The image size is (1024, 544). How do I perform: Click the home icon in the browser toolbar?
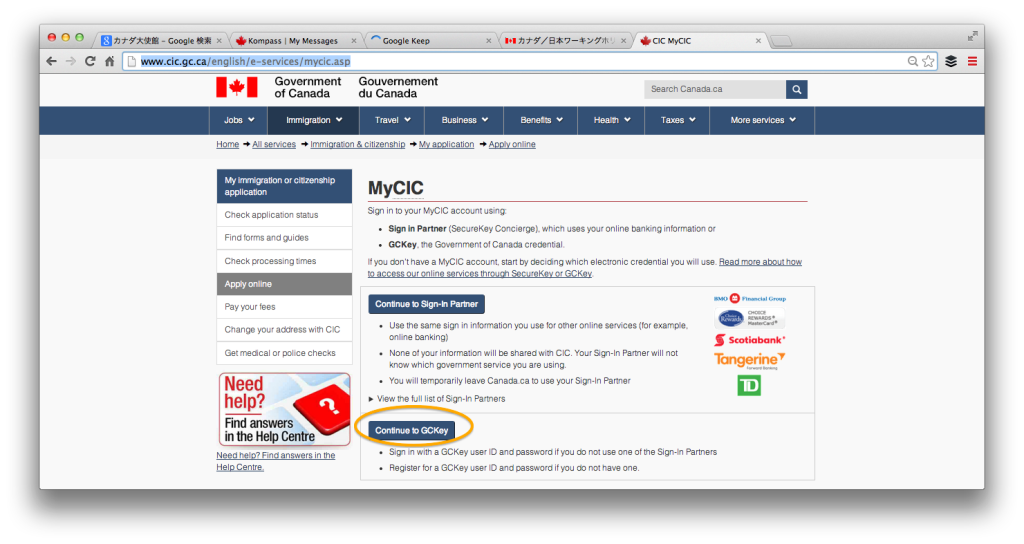[108, 61]
